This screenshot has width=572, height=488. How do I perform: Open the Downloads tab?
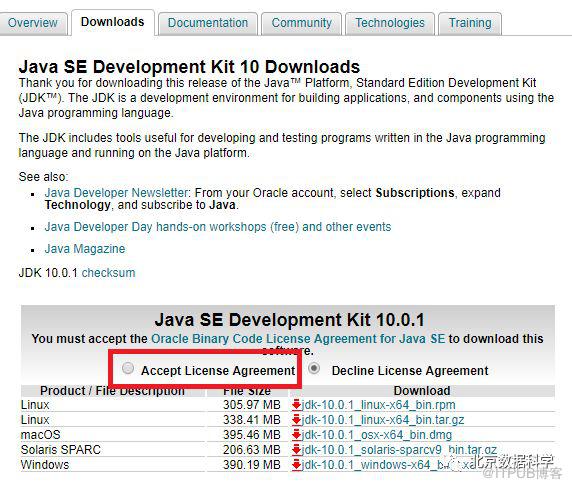[x=112, y=22]
